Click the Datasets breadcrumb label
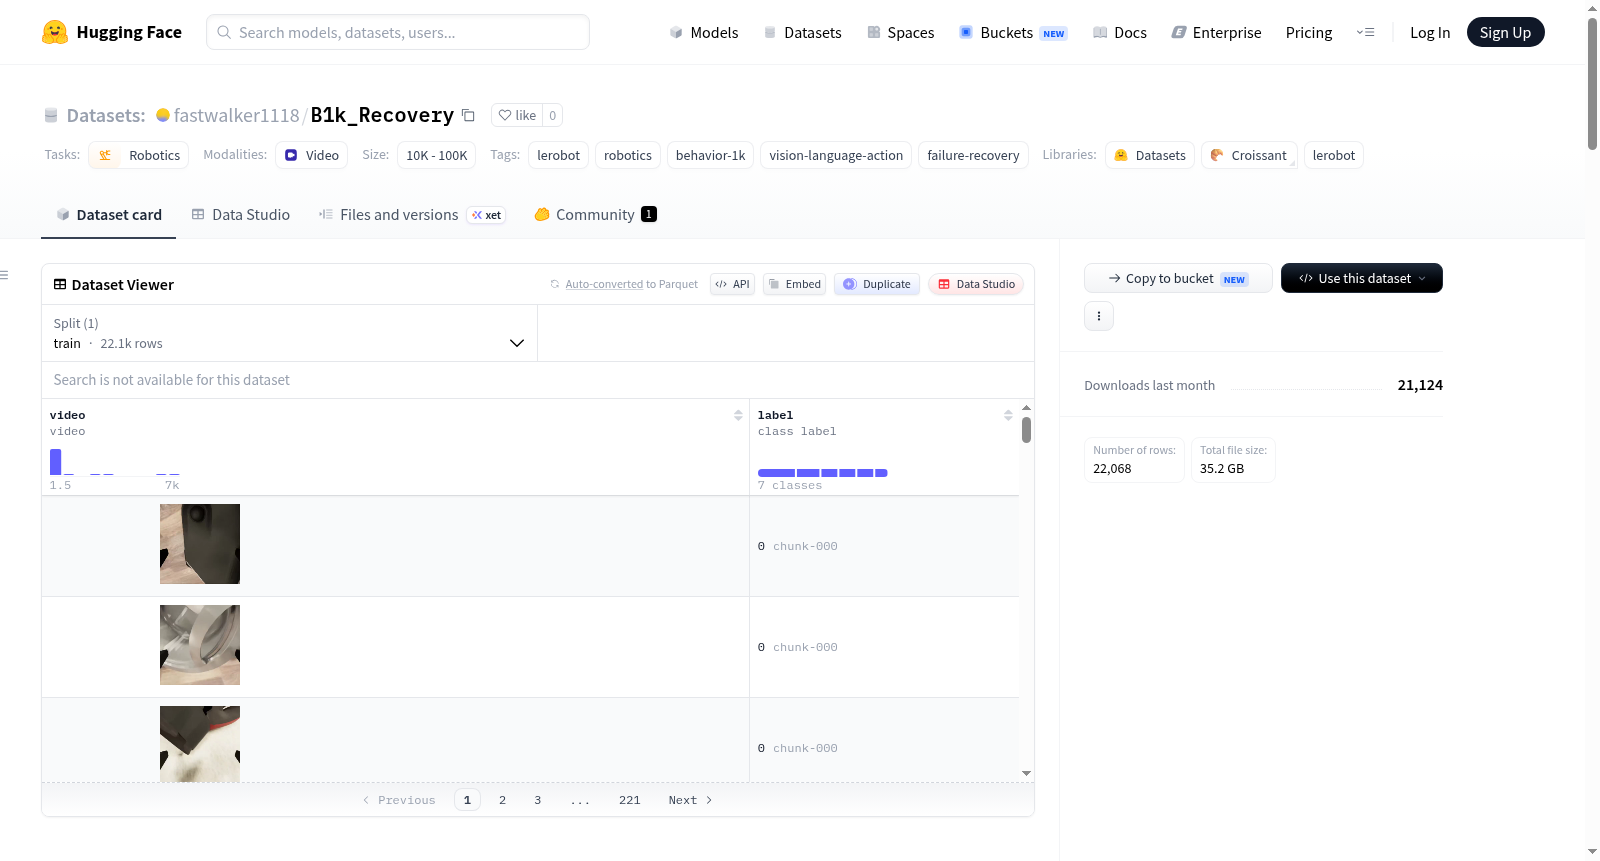 106,115
